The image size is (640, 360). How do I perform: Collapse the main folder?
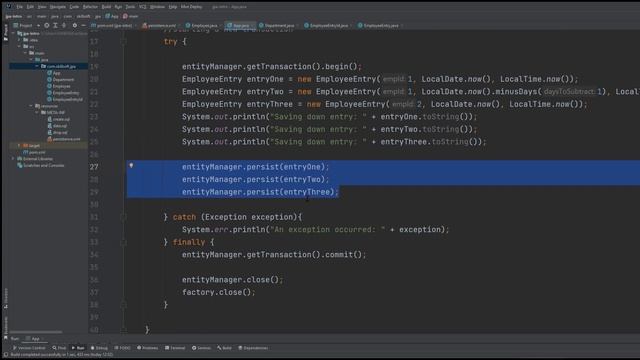(25, 53)
